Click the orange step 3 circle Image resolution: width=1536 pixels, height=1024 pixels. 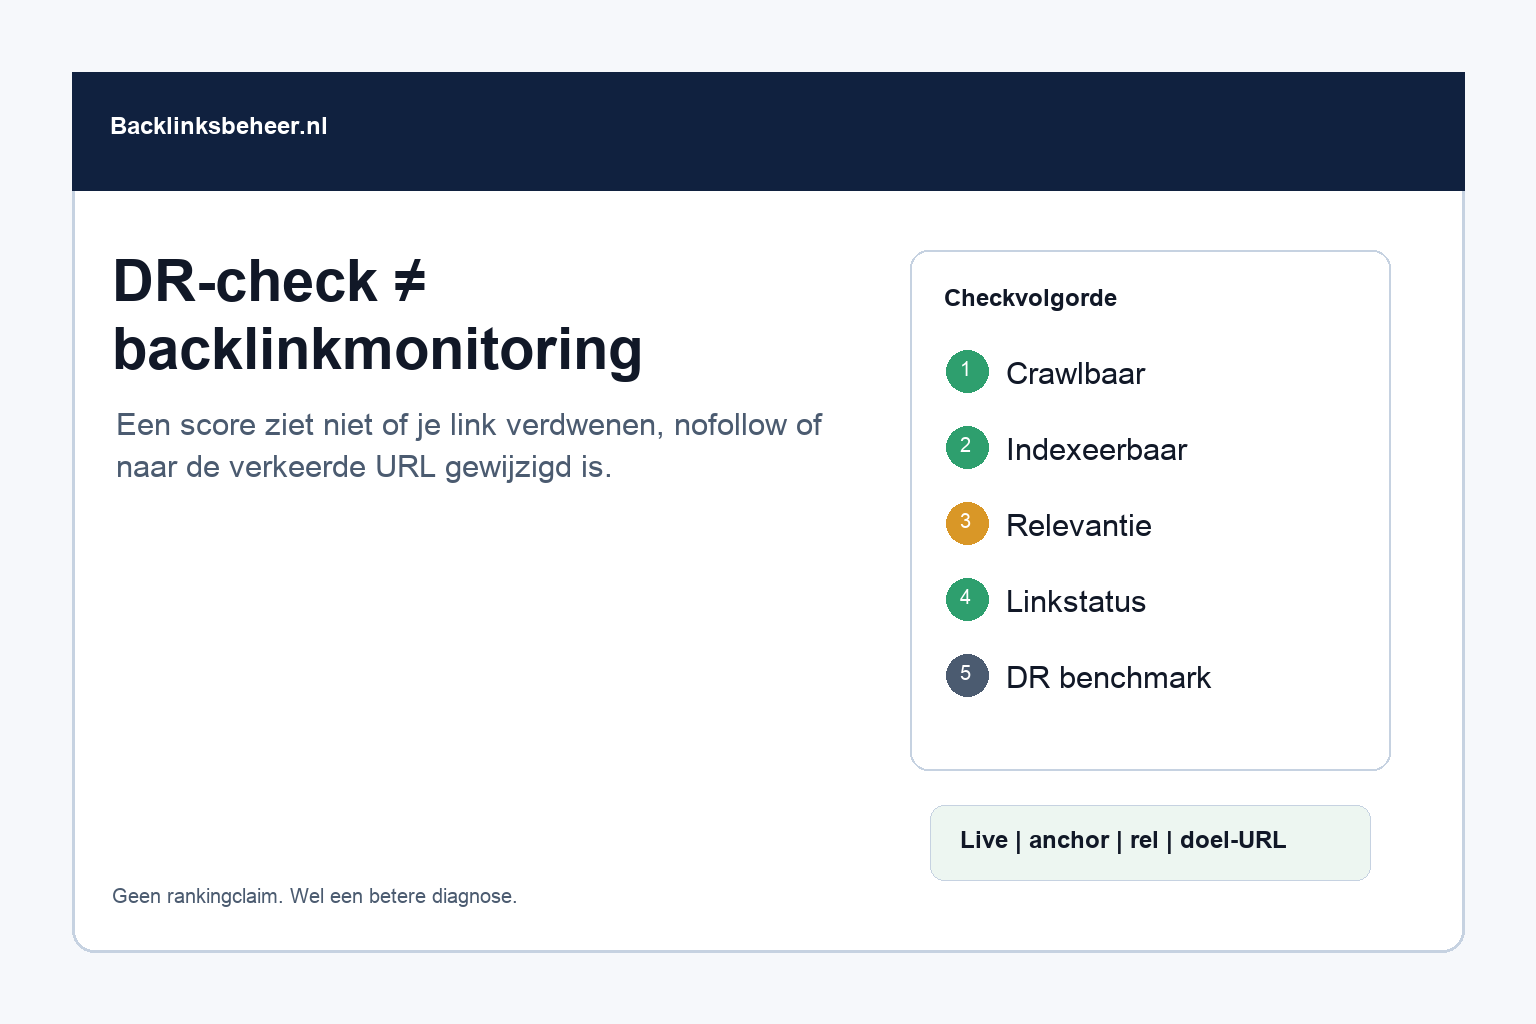coord(967,524)
